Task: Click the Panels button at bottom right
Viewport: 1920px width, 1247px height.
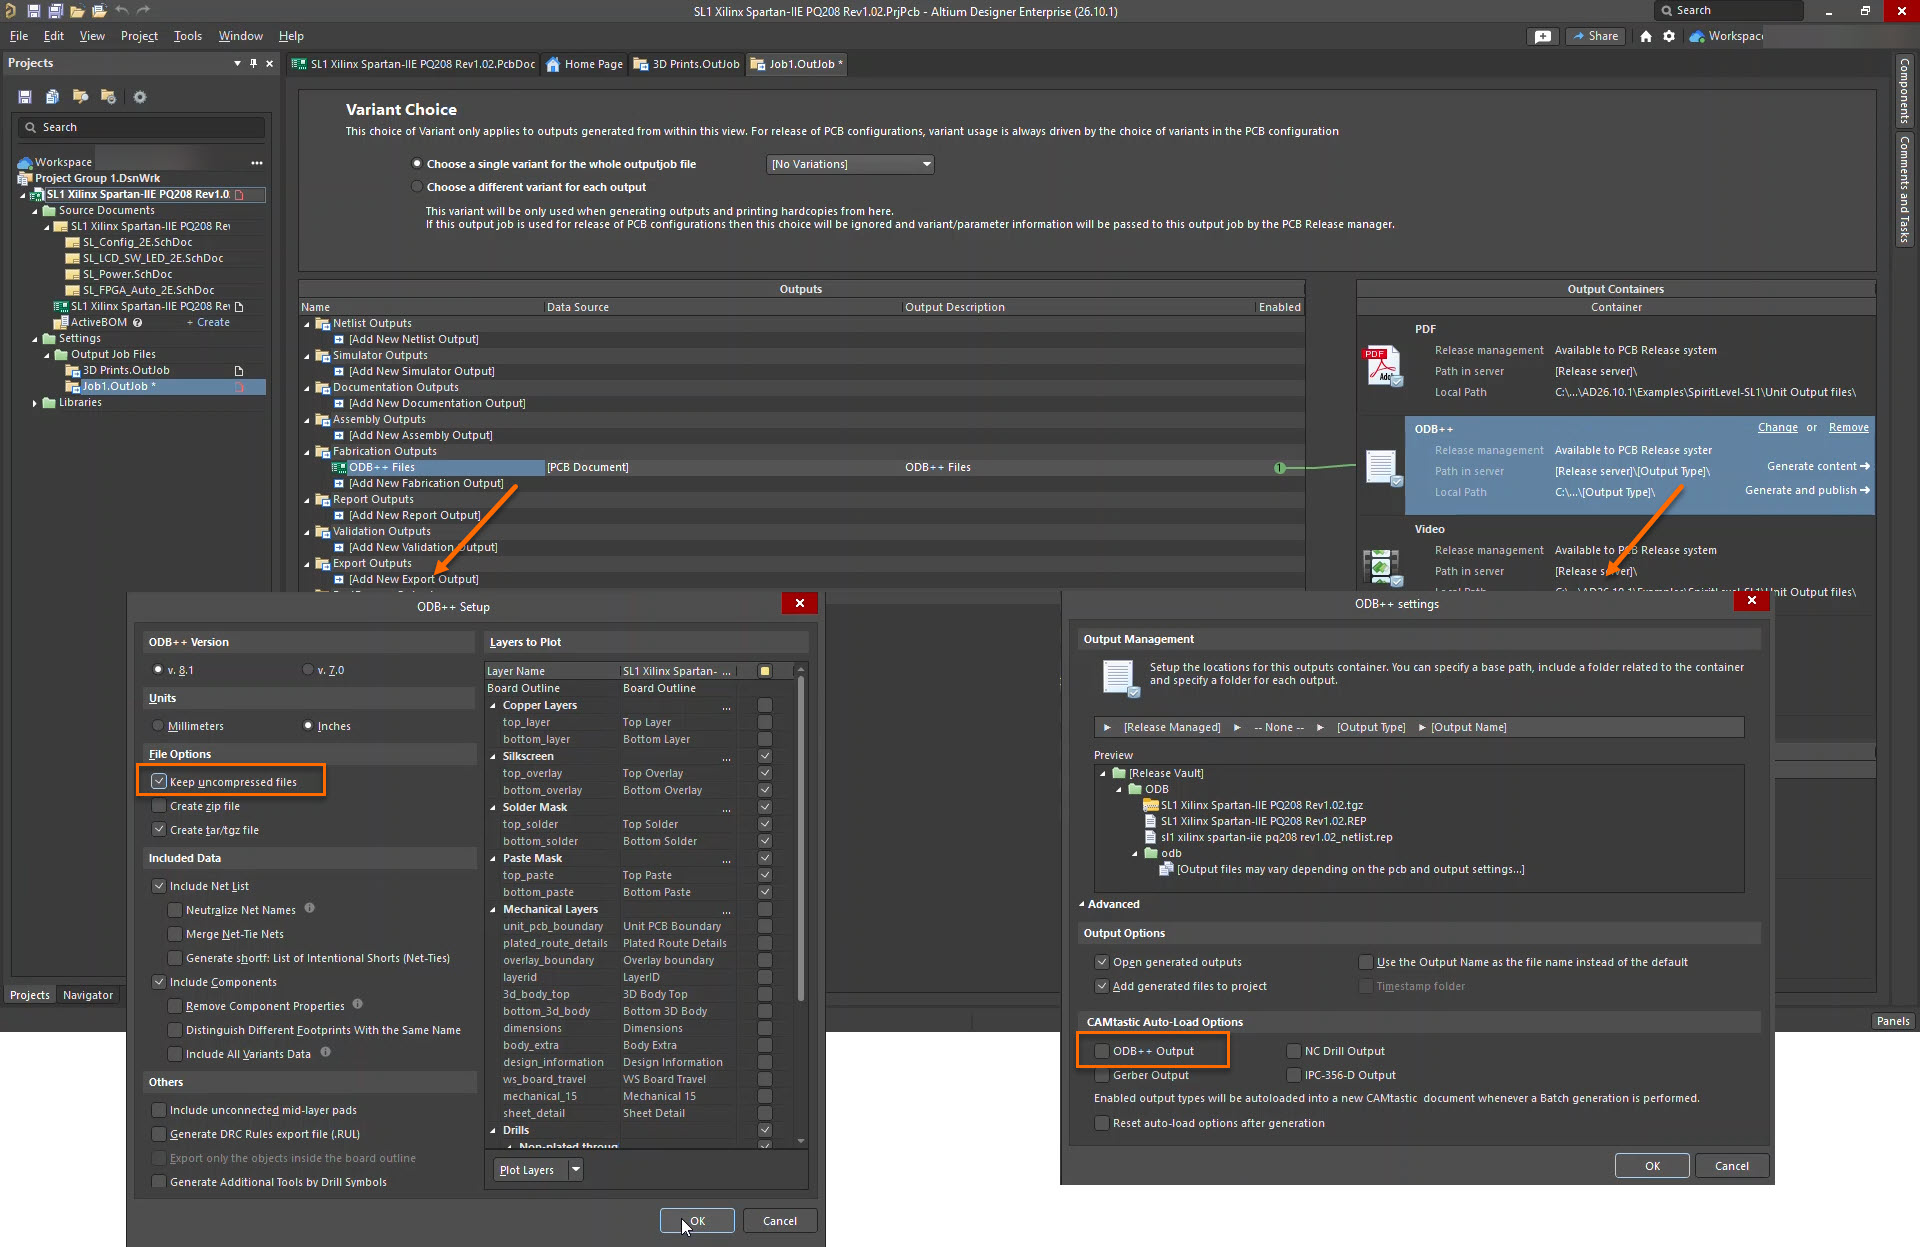Action: point(1893,1021)
